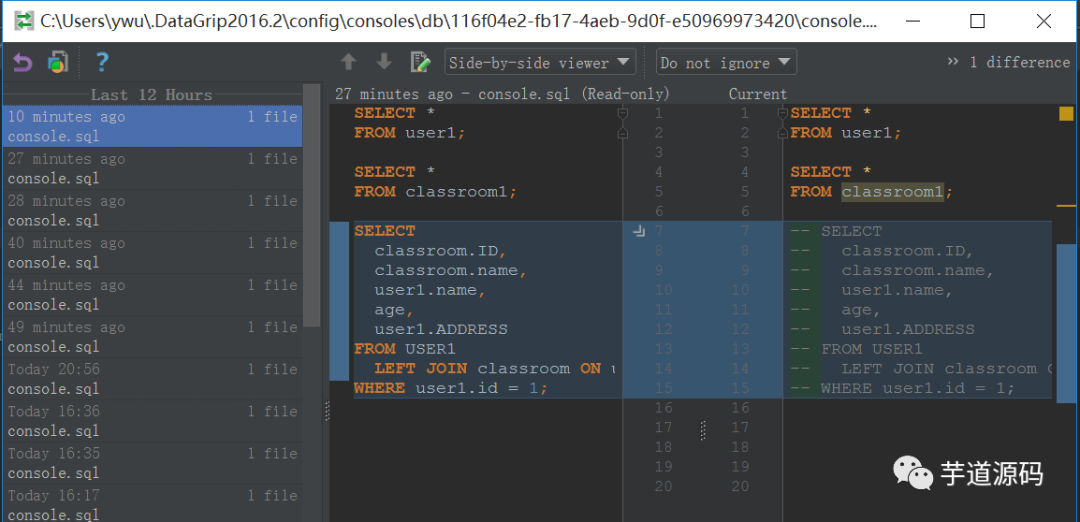This screenshot has height=522, width=1080.
Task: Click the left-pane 'user1.name,' line
Action: [430, 291]
